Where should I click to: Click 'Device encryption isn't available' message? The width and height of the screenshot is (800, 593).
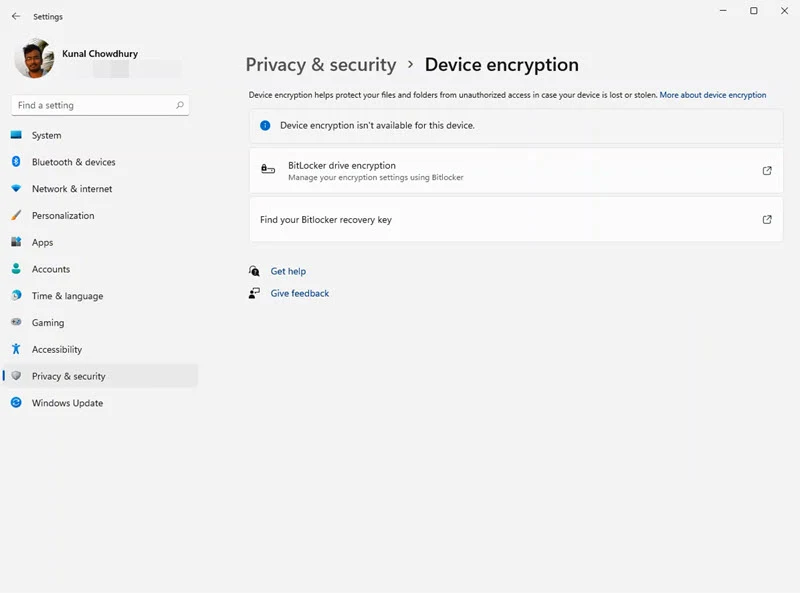(x=377, y=126)
